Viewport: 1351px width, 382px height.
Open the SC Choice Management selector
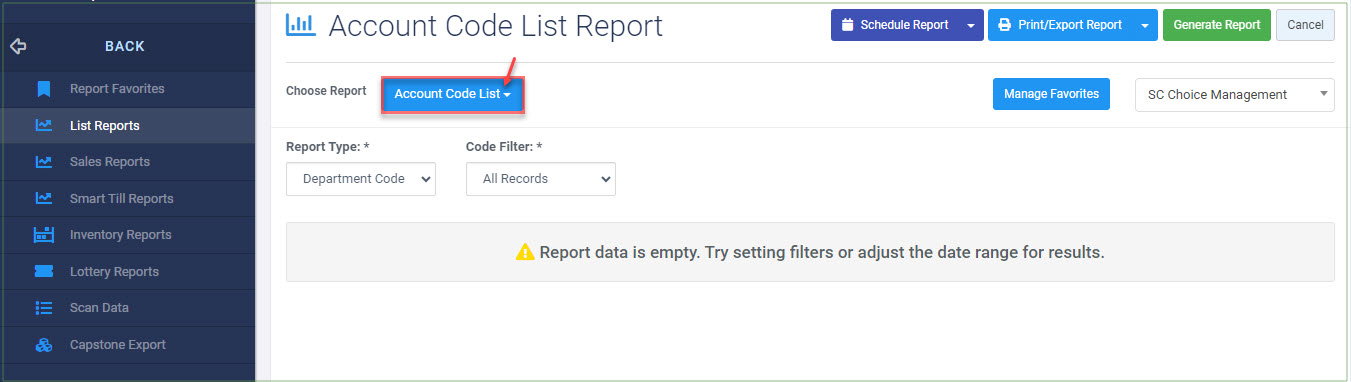click(1235, 95)
